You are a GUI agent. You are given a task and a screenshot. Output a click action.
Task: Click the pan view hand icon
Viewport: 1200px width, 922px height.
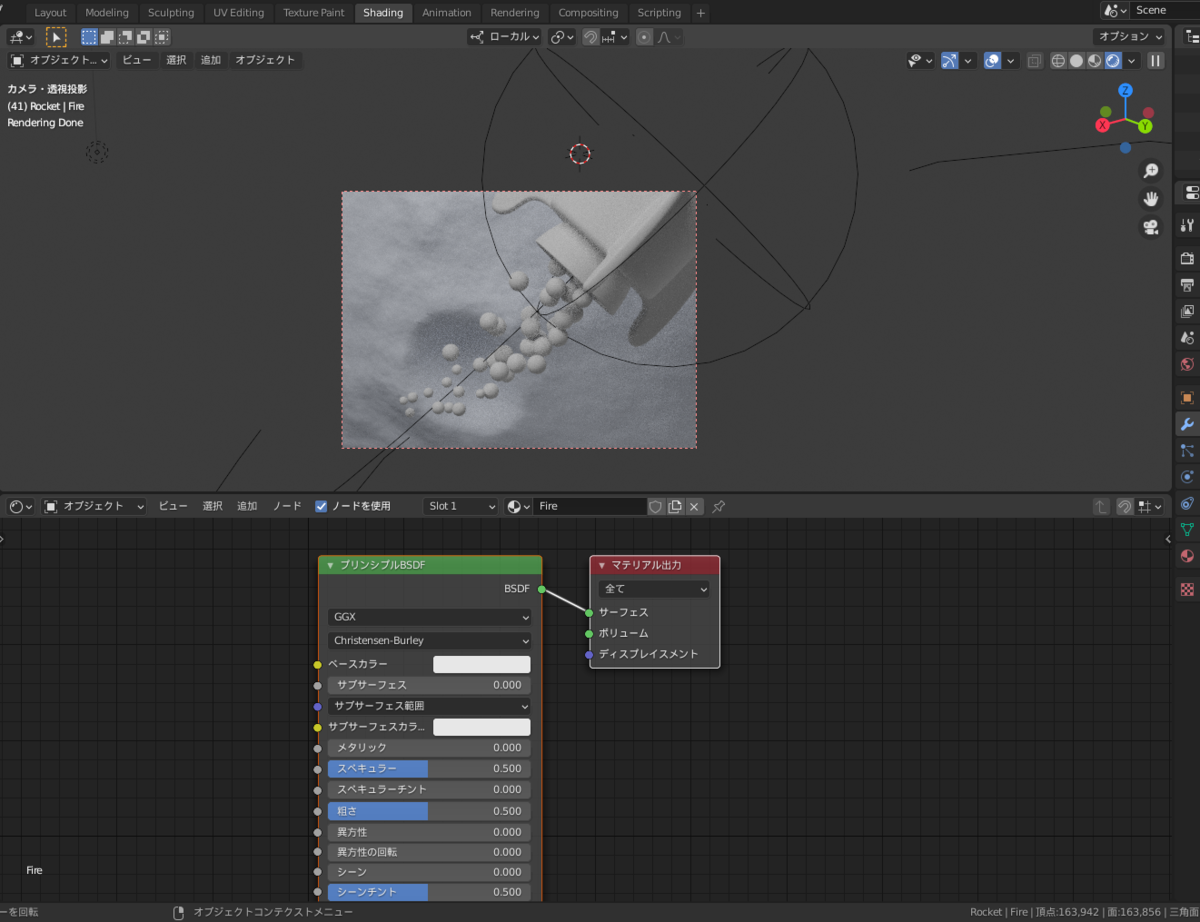[x=1151, y=199]
